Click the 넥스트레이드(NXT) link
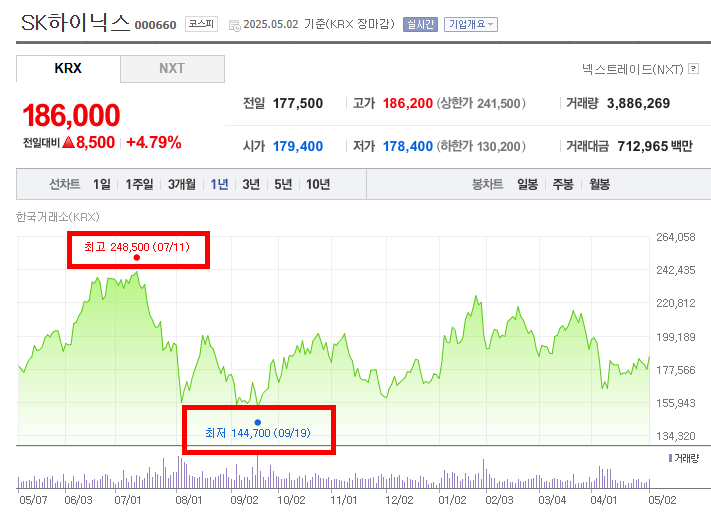The image size is (711, 519). click(x=633, y=69)
